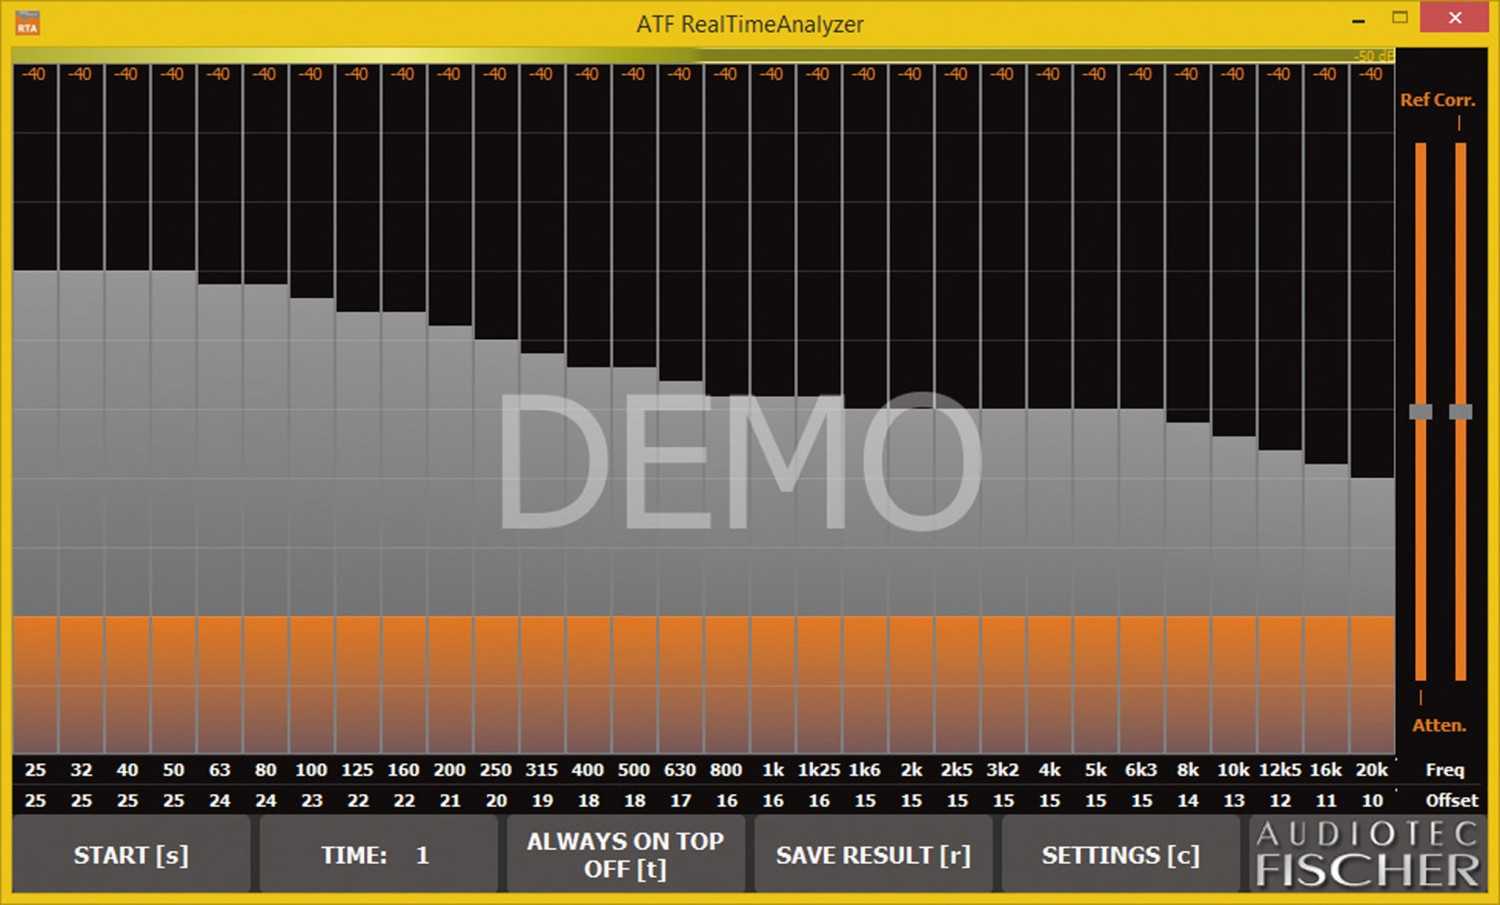The height and width of the screenshot is (905, 1500).
Task: Click the 315 Hz frequency band bar
Action: click(x=541, y=553)
